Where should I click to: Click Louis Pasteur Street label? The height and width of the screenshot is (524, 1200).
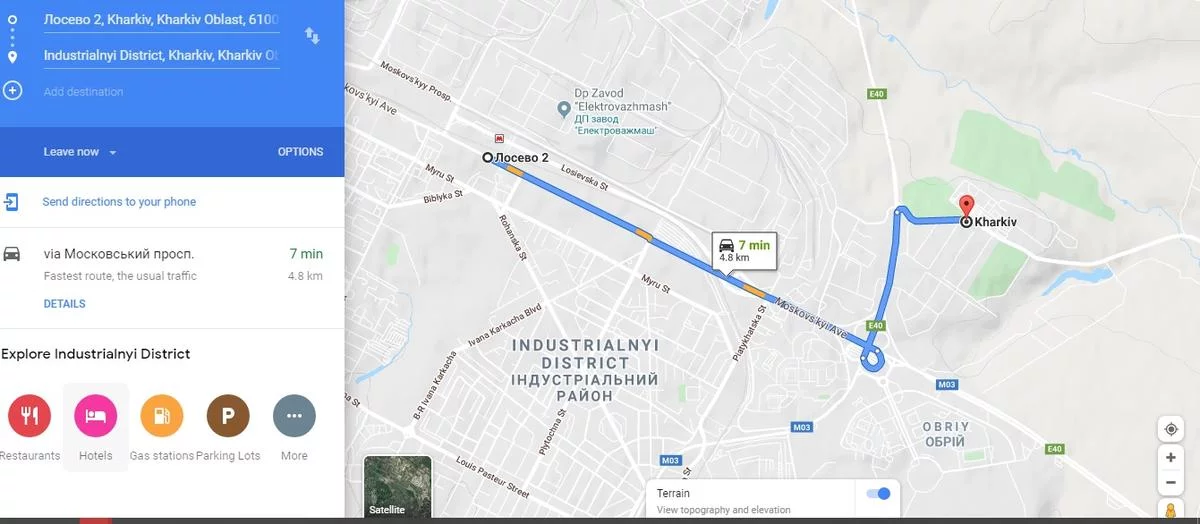(x=491, y=478)
